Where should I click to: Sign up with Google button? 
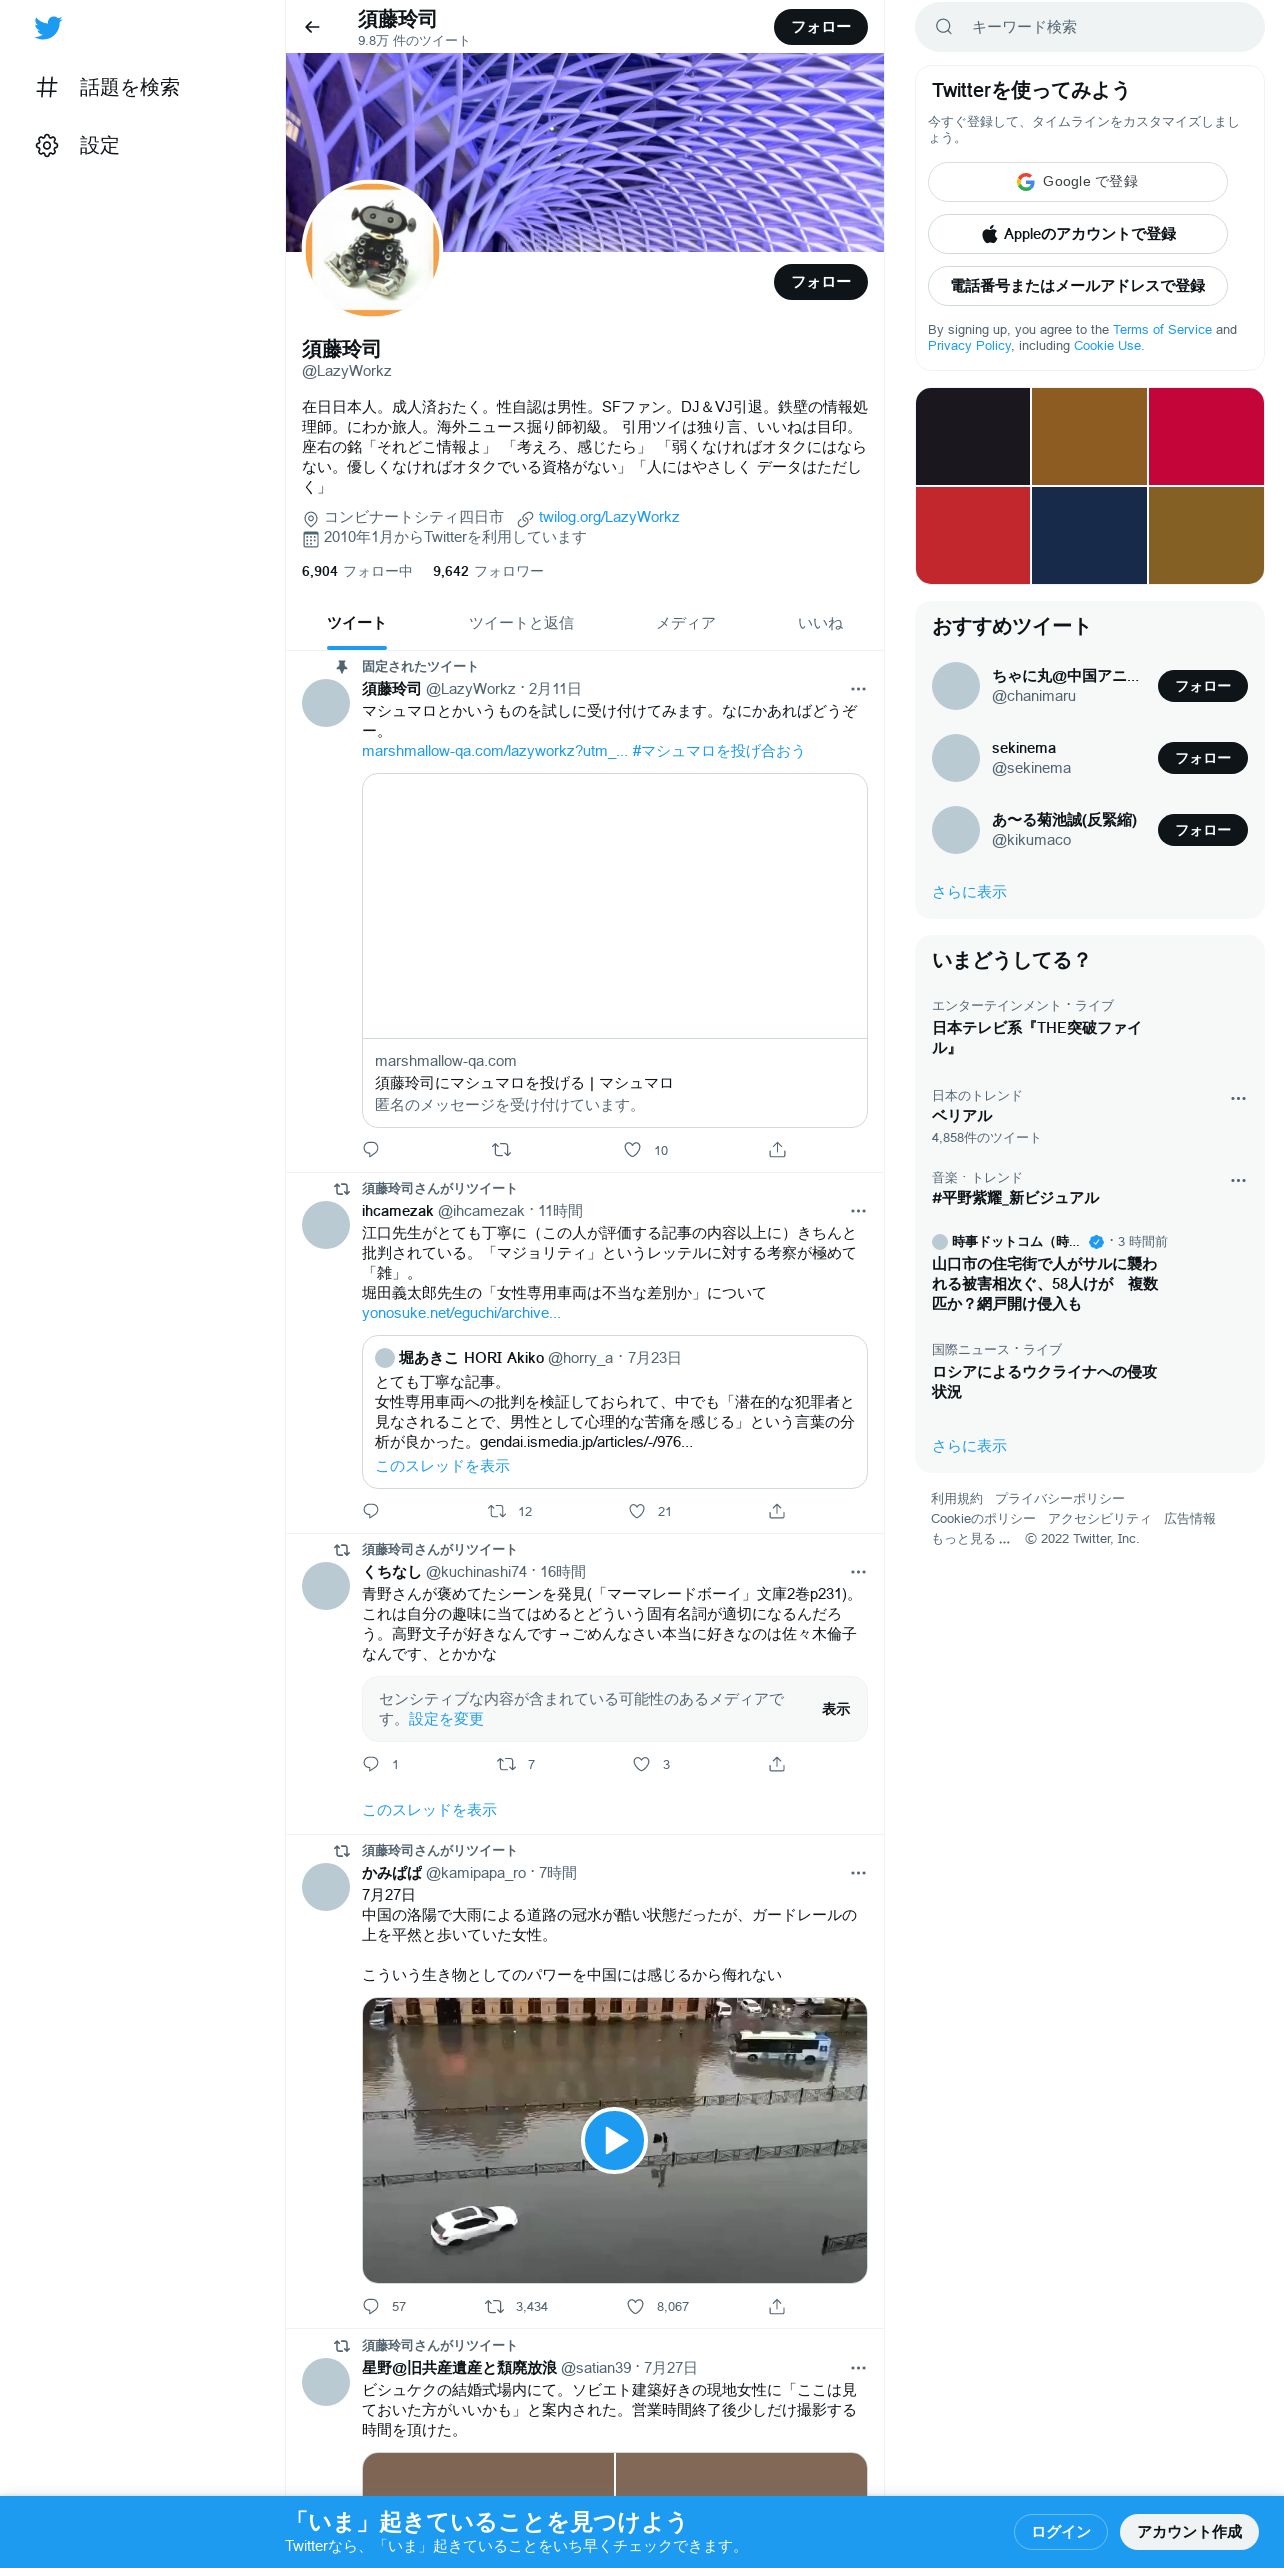tap(1077, 182)
